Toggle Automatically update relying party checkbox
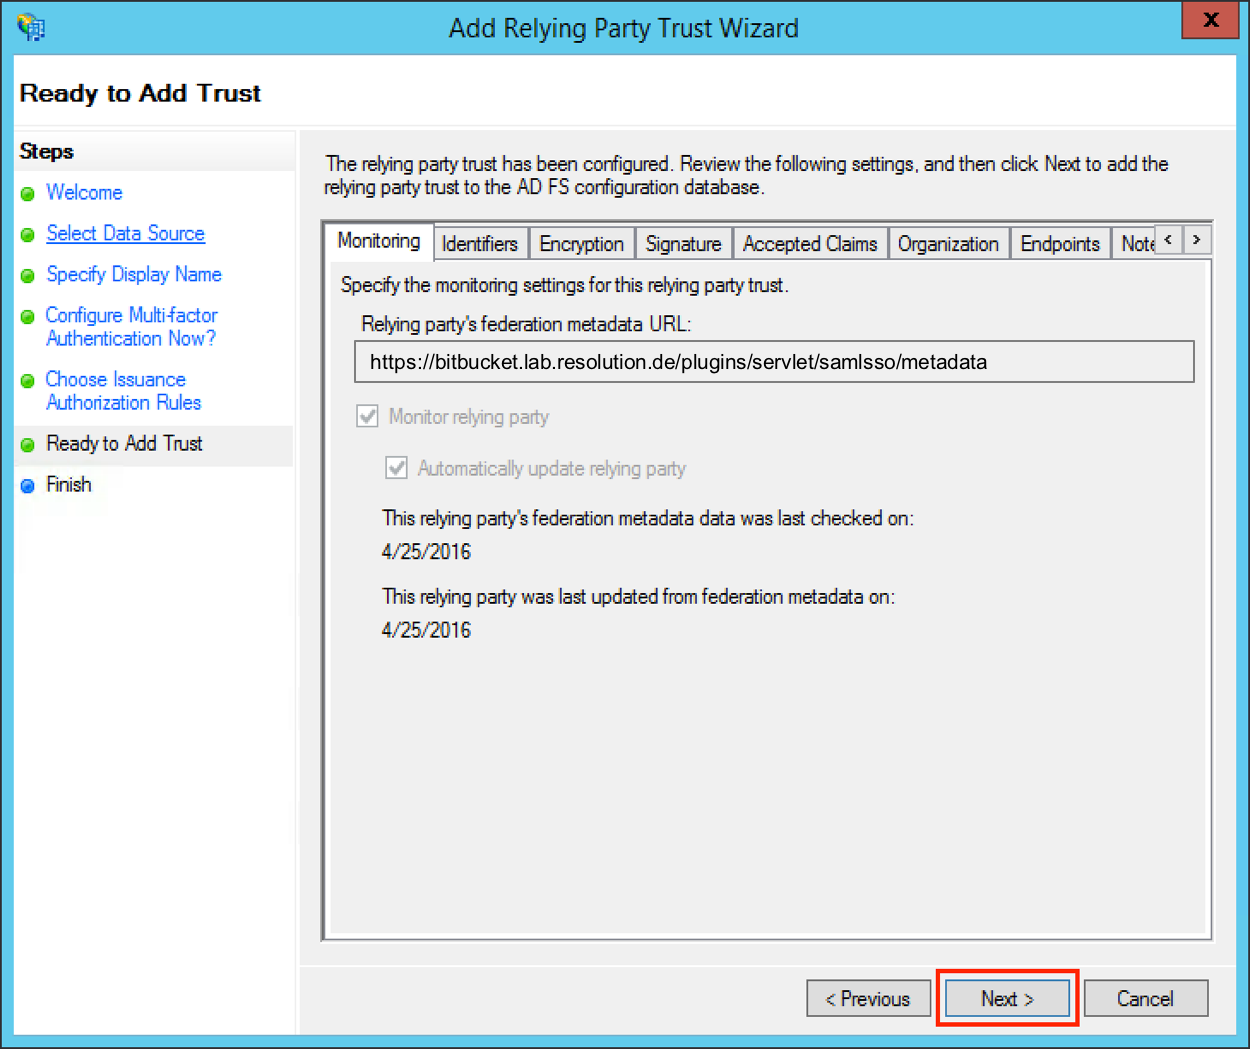1250x1049 pixels. (397, 468)
